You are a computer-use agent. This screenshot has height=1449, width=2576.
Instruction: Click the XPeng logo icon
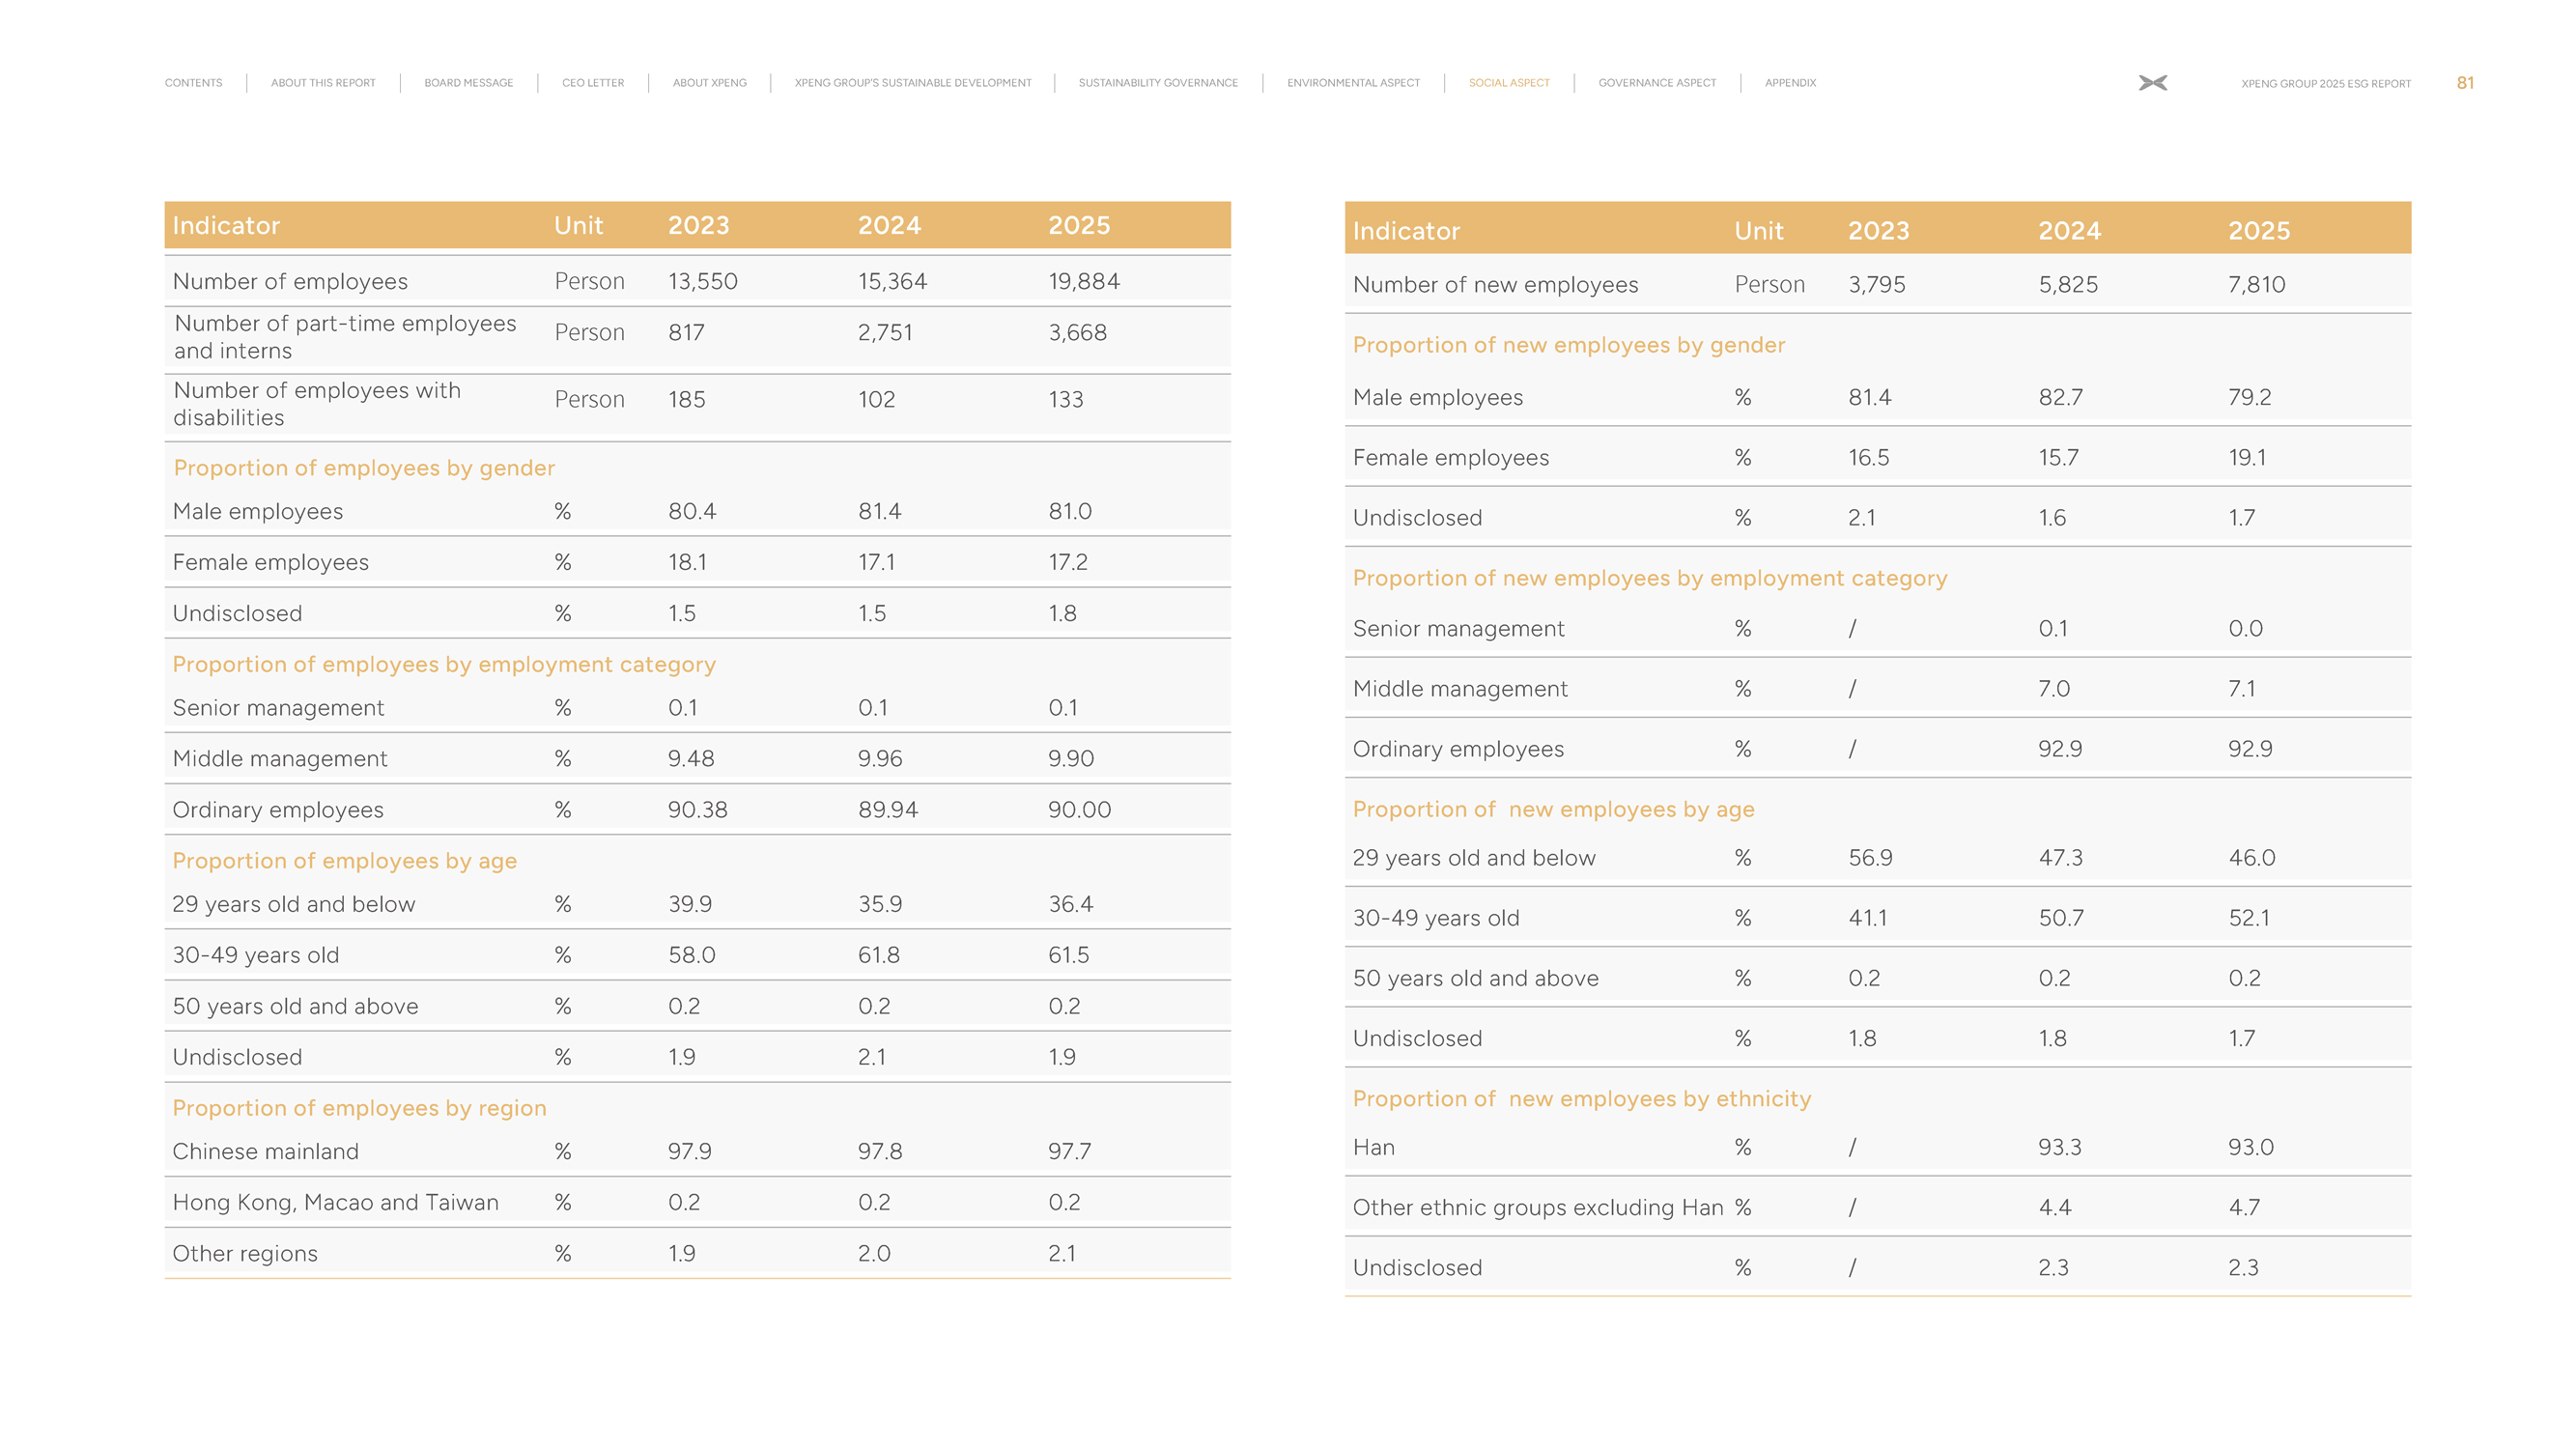pos(2152,83)
